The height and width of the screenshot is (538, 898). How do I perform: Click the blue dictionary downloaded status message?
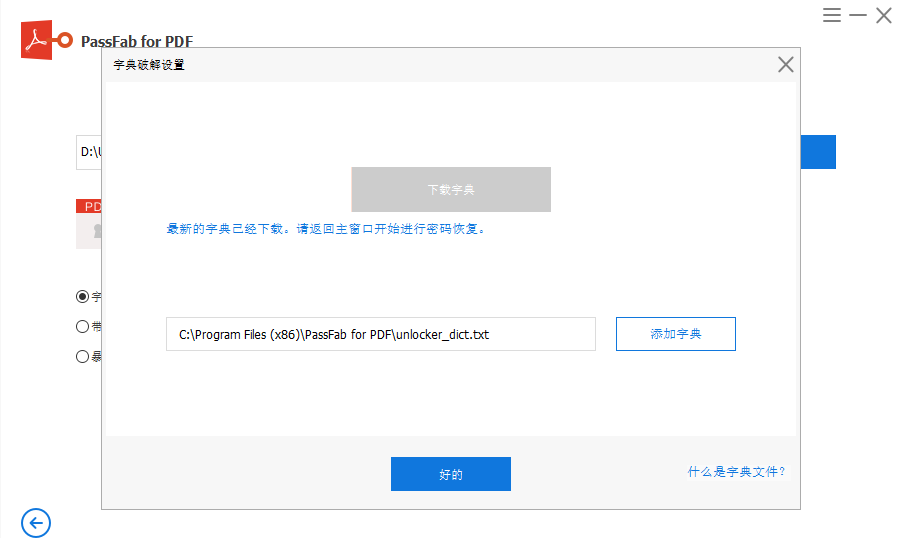pyautogui.click(x=326, y=229)
